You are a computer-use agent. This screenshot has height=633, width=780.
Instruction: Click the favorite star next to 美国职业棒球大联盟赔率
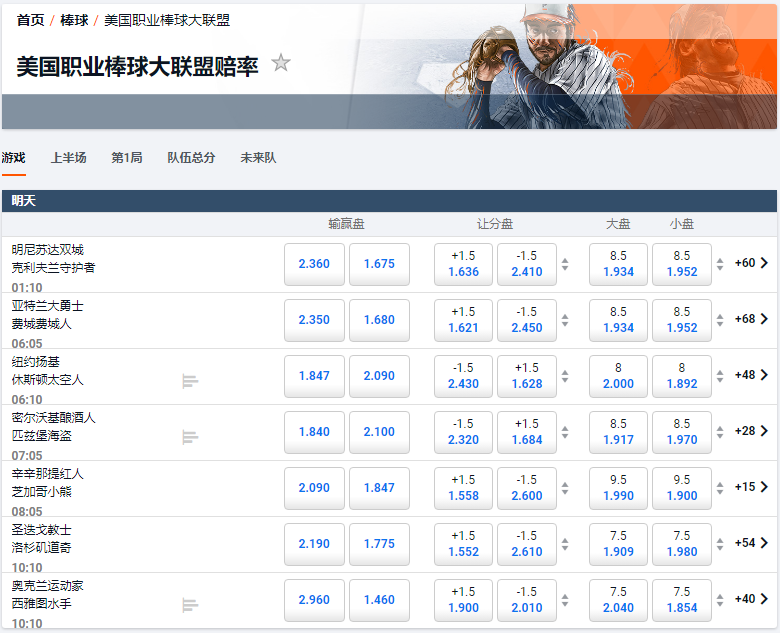(281, 64)
